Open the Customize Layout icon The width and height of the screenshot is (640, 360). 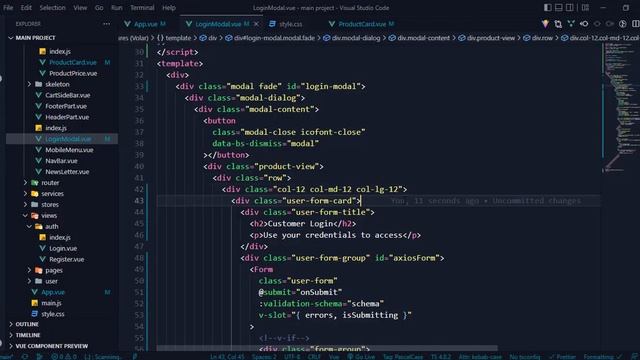pos(585,7)
